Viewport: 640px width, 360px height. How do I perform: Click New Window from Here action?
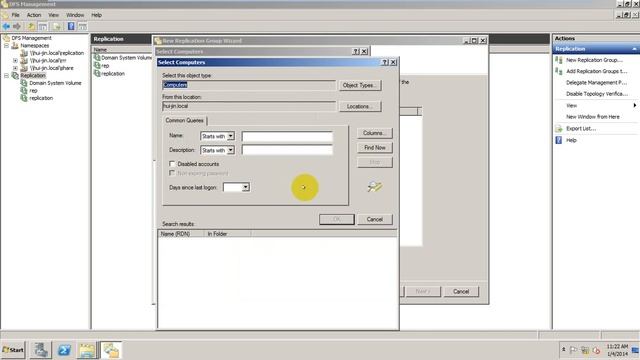593,117
